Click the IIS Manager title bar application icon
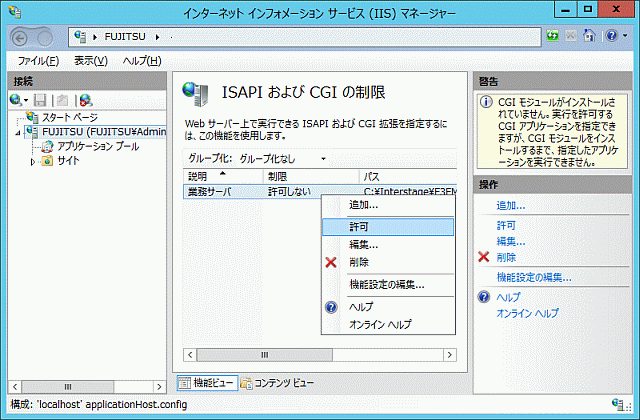Screen dimensions: 640x420 [14, 12]
